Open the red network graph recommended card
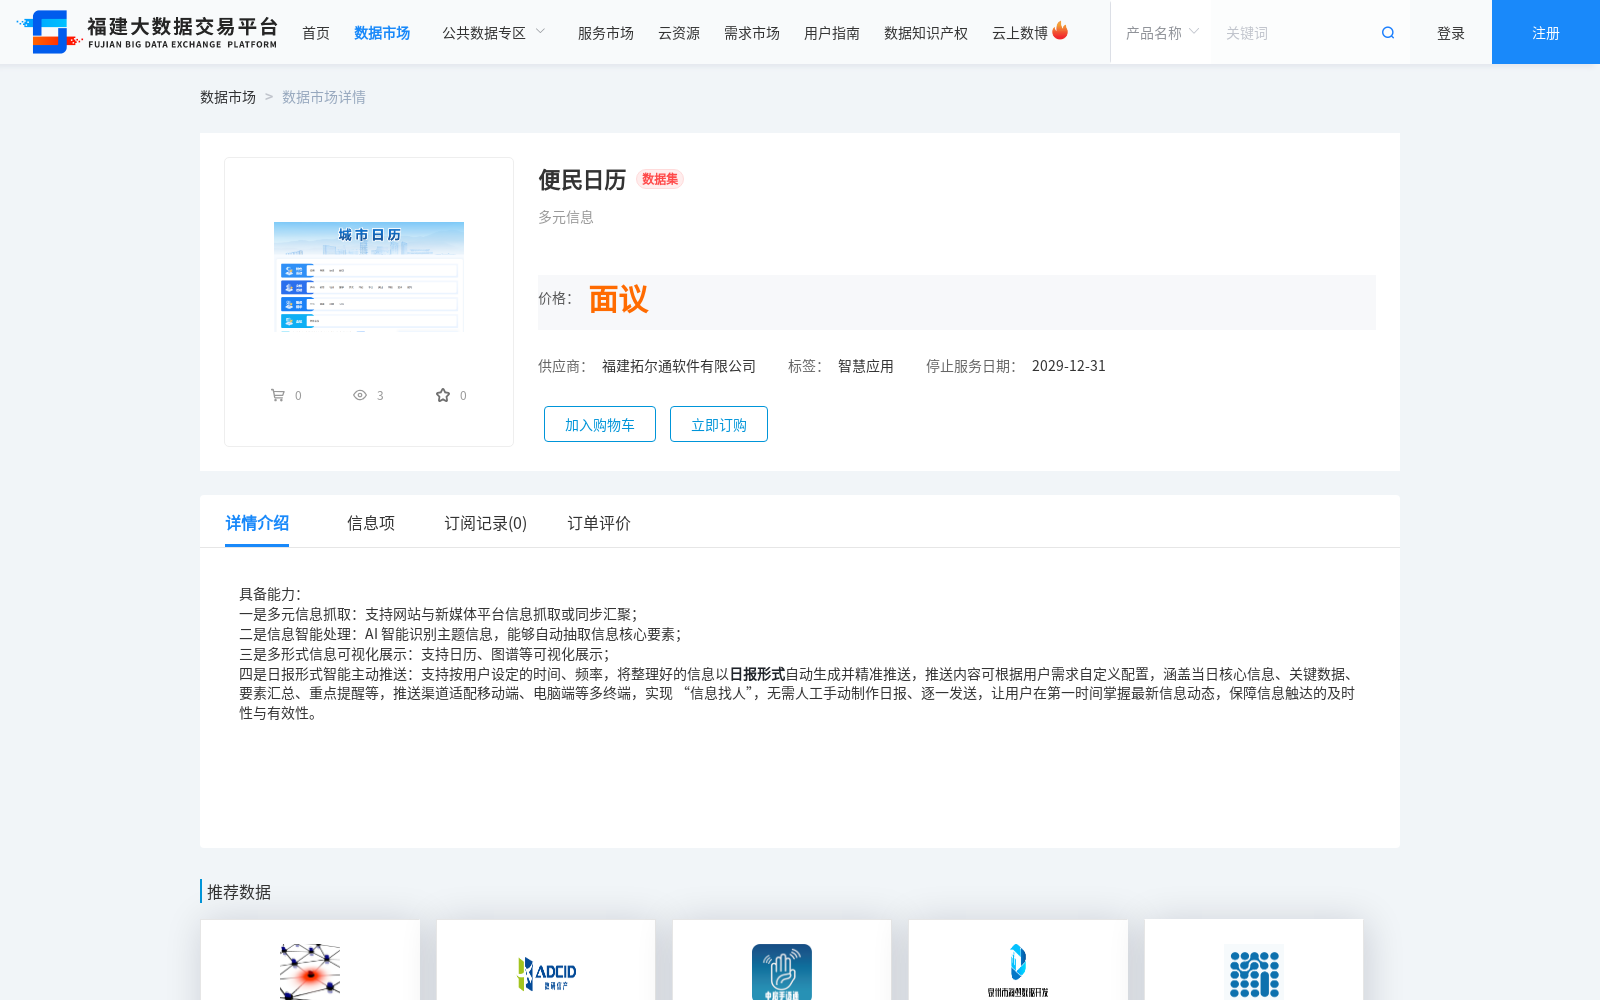Screen dimensions: 1600x1000 [x=310, y=960]
